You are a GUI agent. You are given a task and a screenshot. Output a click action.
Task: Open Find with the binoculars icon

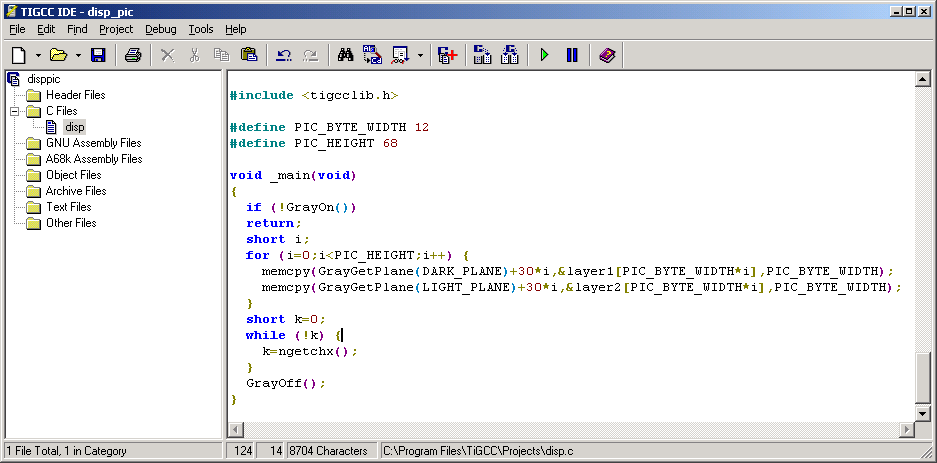(x=345, y=56)
